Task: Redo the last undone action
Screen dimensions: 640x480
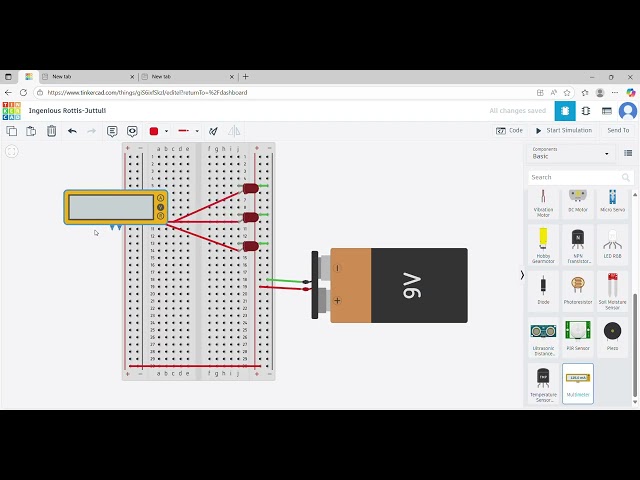Action: 91,131
